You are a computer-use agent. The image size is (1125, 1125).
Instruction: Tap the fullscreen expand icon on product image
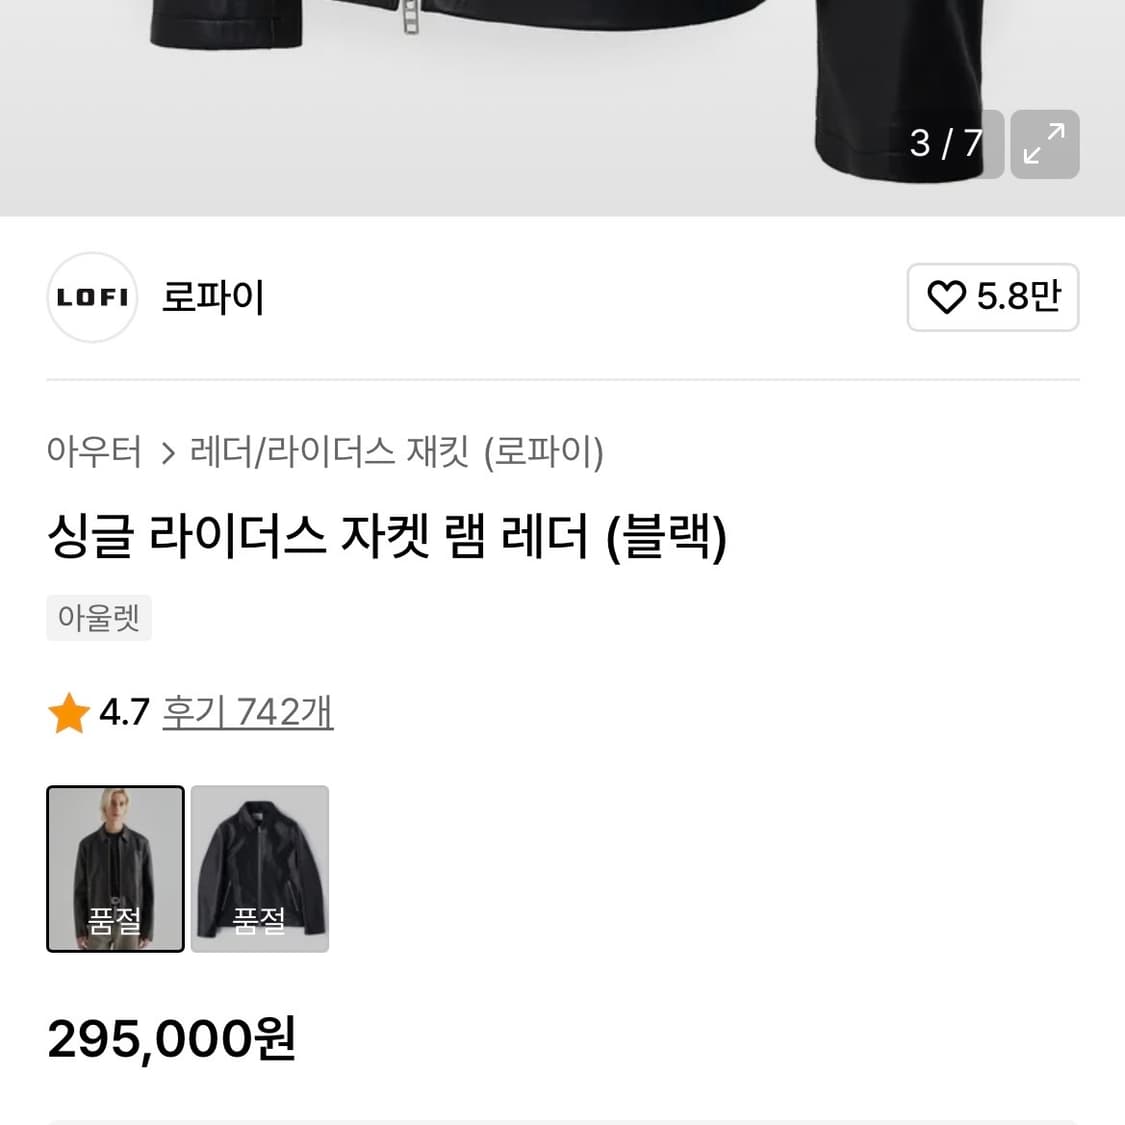pyautogui.click(x=1044, y=144)
